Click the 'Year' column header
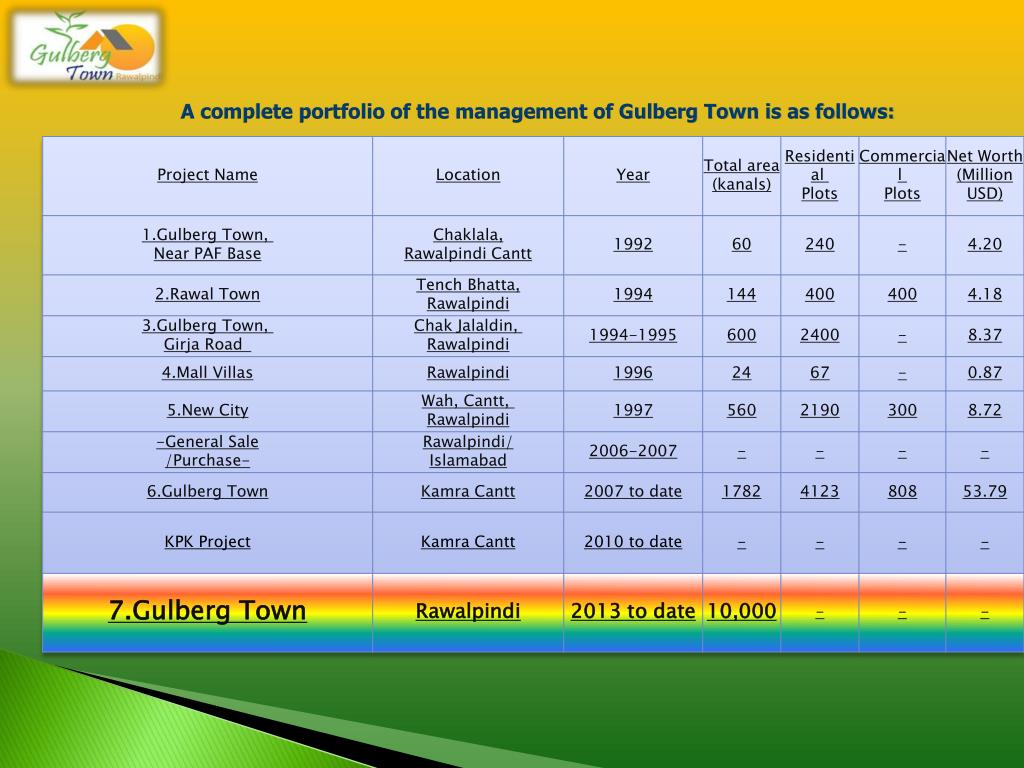This screenshot has width=1024, height=768. pyautogui.click(x=633, y=175)
